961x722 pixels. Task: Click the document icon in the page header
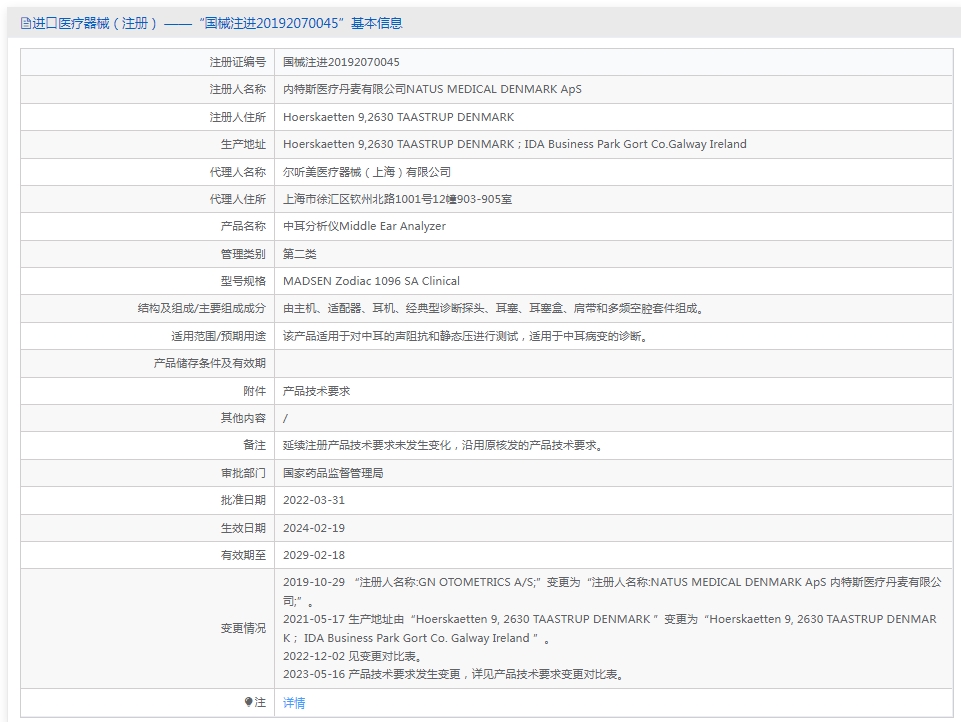pos(25,23)
